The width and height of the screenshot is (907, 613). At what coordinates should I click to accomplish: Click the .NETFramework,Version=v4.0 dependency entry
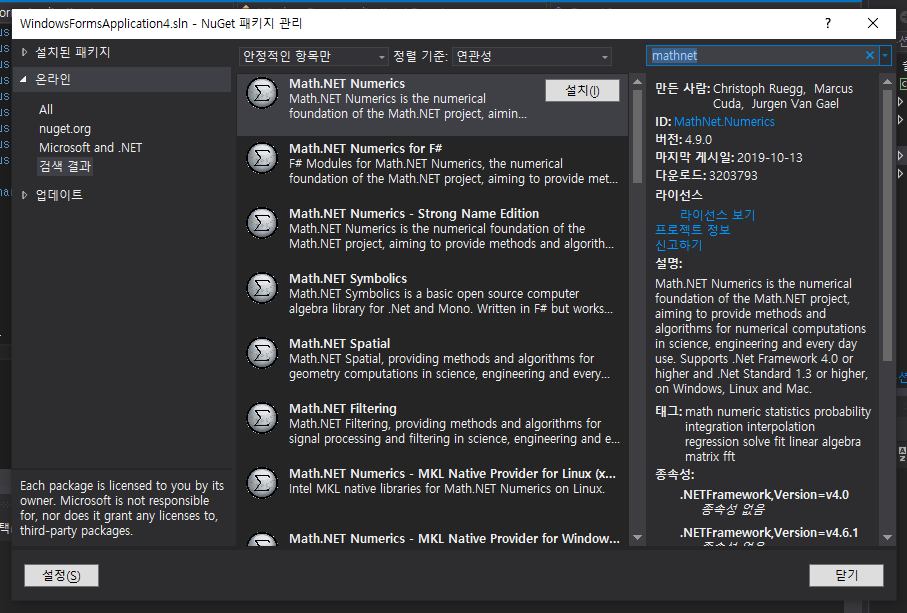pyautogui.click(x=764, y=494)
